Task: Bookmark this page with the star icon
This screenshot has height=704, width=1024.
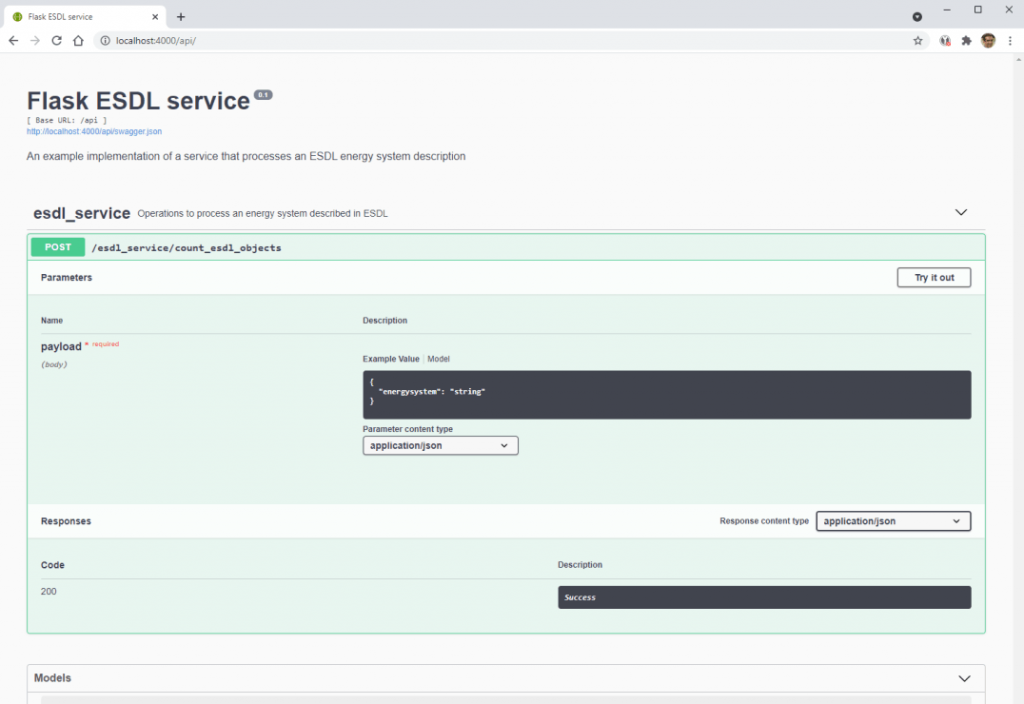Action: pyautogui.click(x=918, y=40)
